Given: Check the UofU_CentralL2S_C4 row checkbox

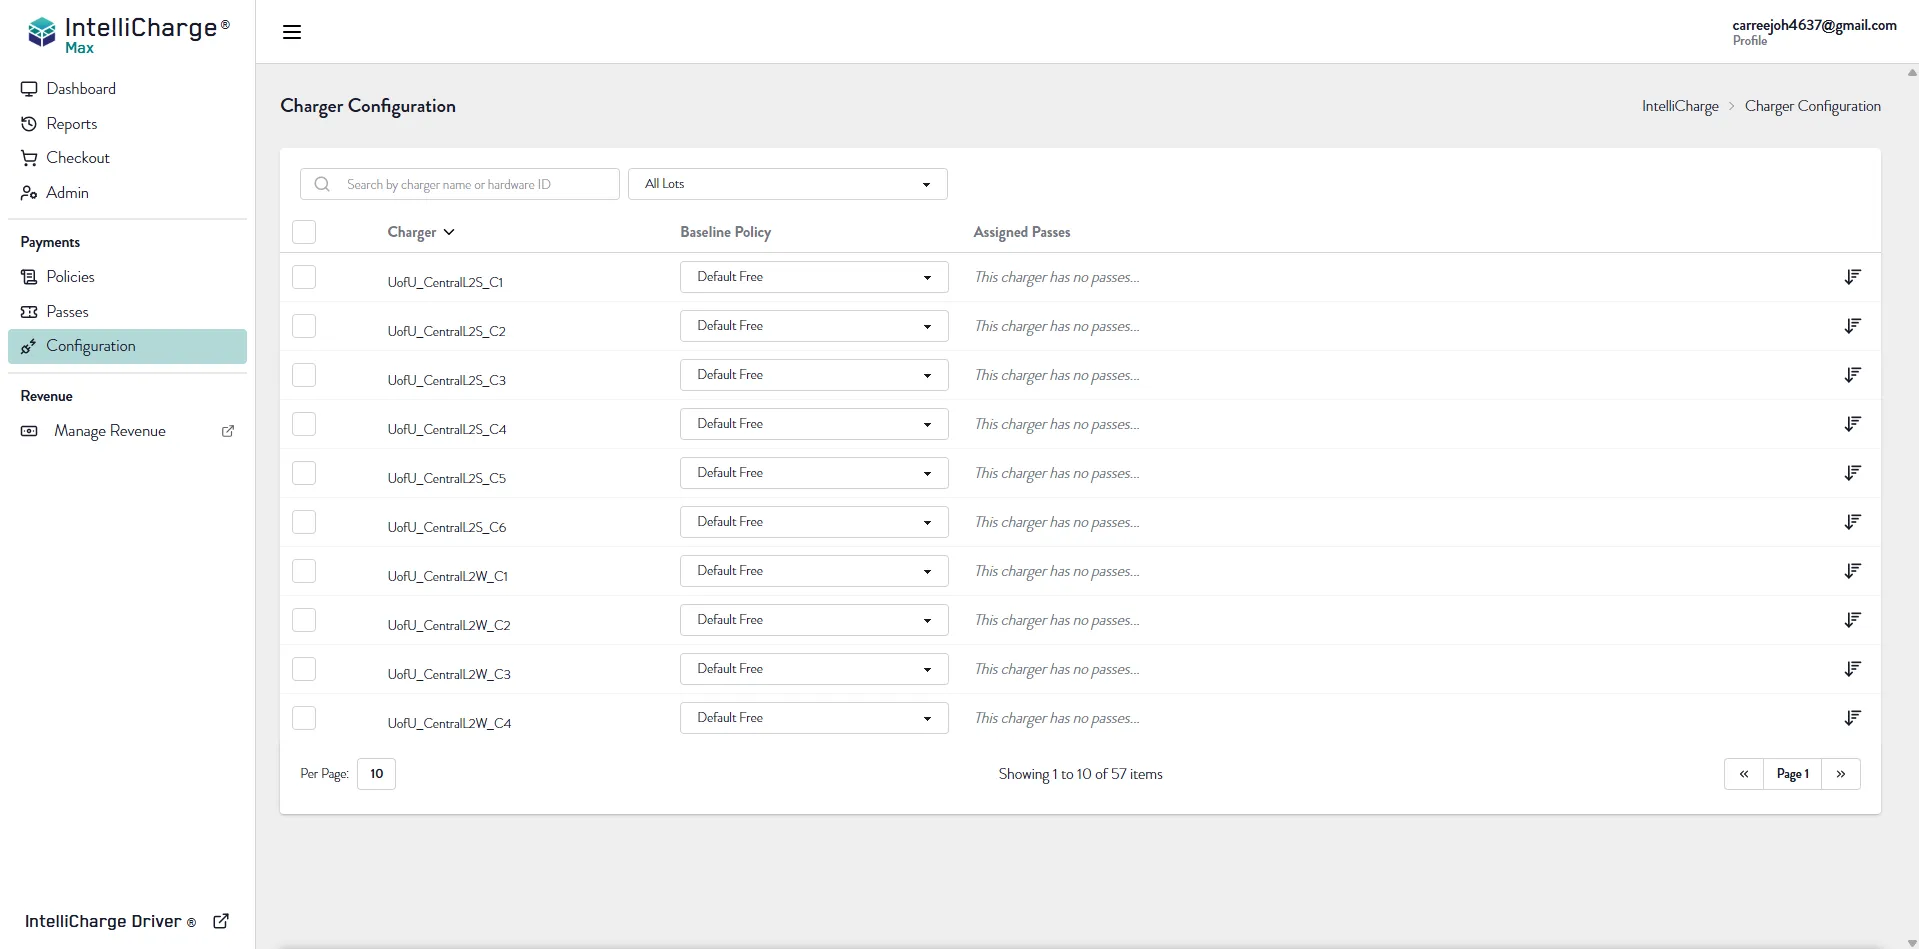Looking at the screenshot, I should coord(304,424).
